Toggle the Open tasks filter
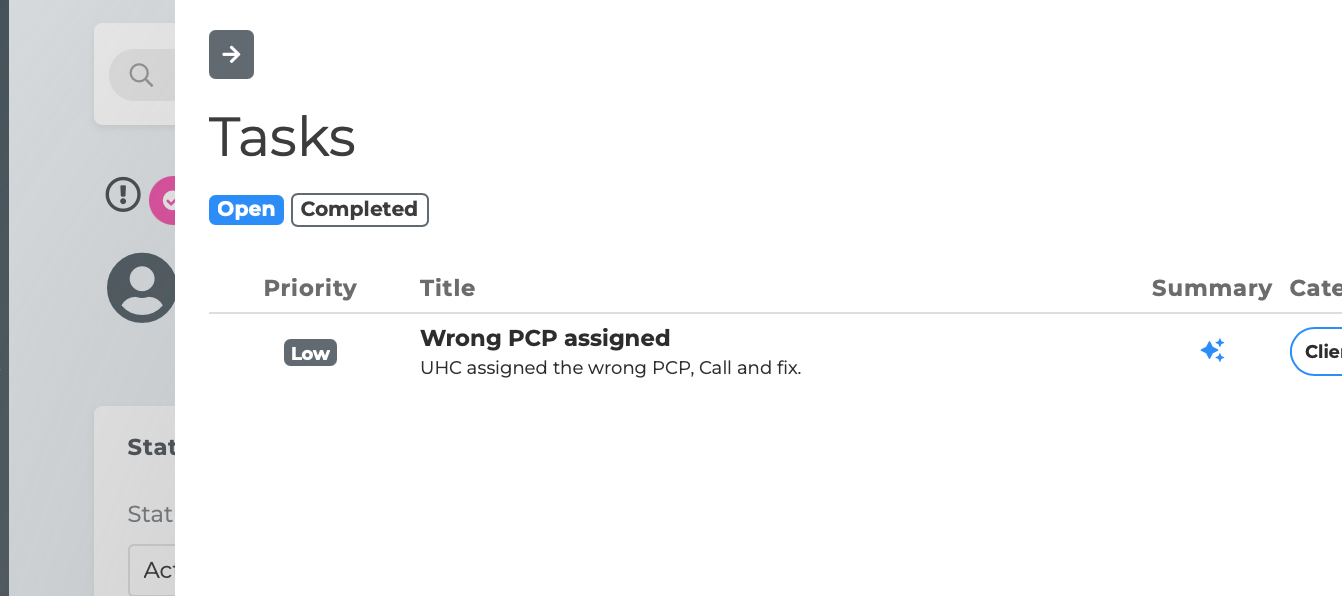 [x=246, y=209]
